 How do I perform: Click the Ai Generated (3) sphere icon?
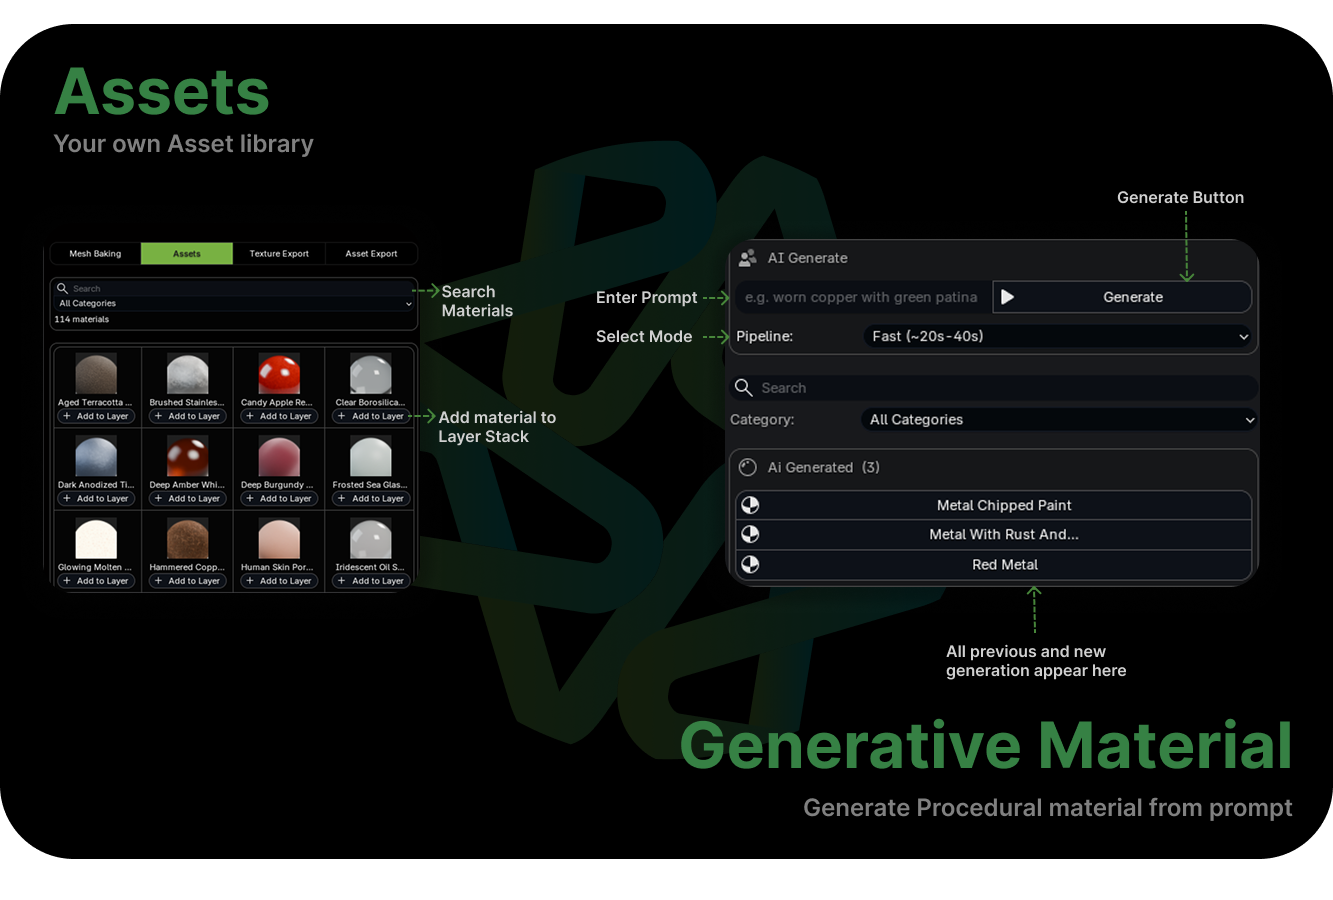pyautogui.click(x=748, y=467)
